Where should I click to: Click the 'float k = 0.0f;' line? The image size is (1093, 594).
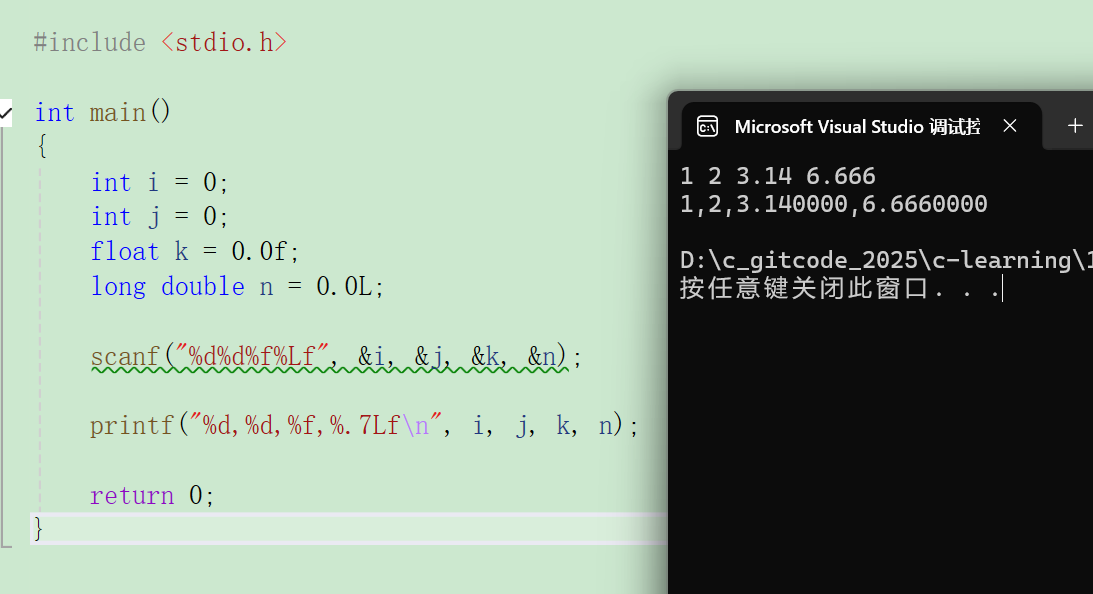pos(194,251)
